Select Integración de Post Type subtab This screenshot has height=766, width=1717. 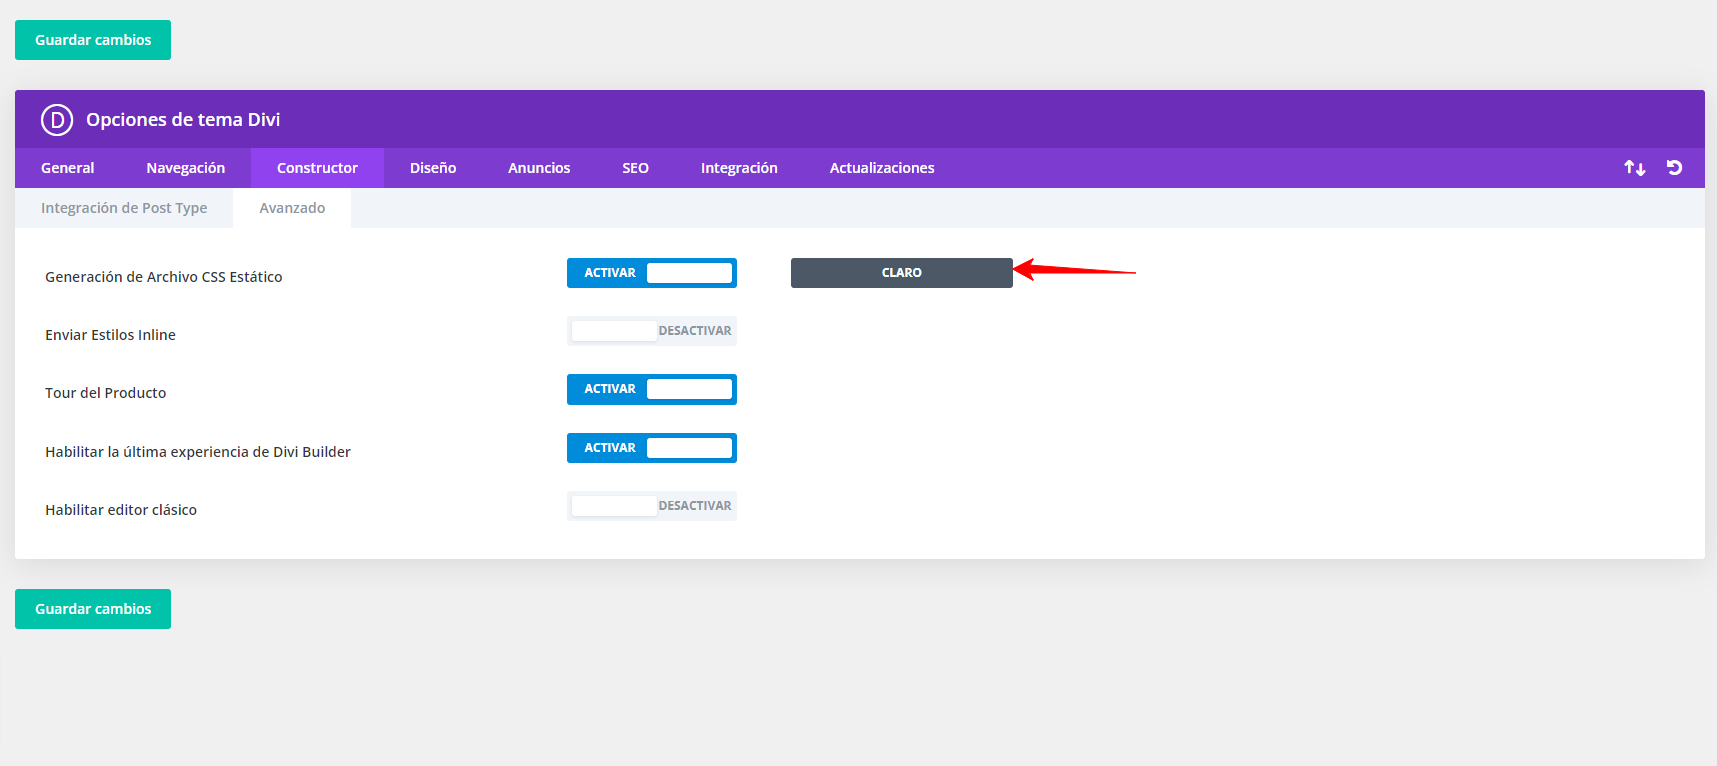[124, 208]
